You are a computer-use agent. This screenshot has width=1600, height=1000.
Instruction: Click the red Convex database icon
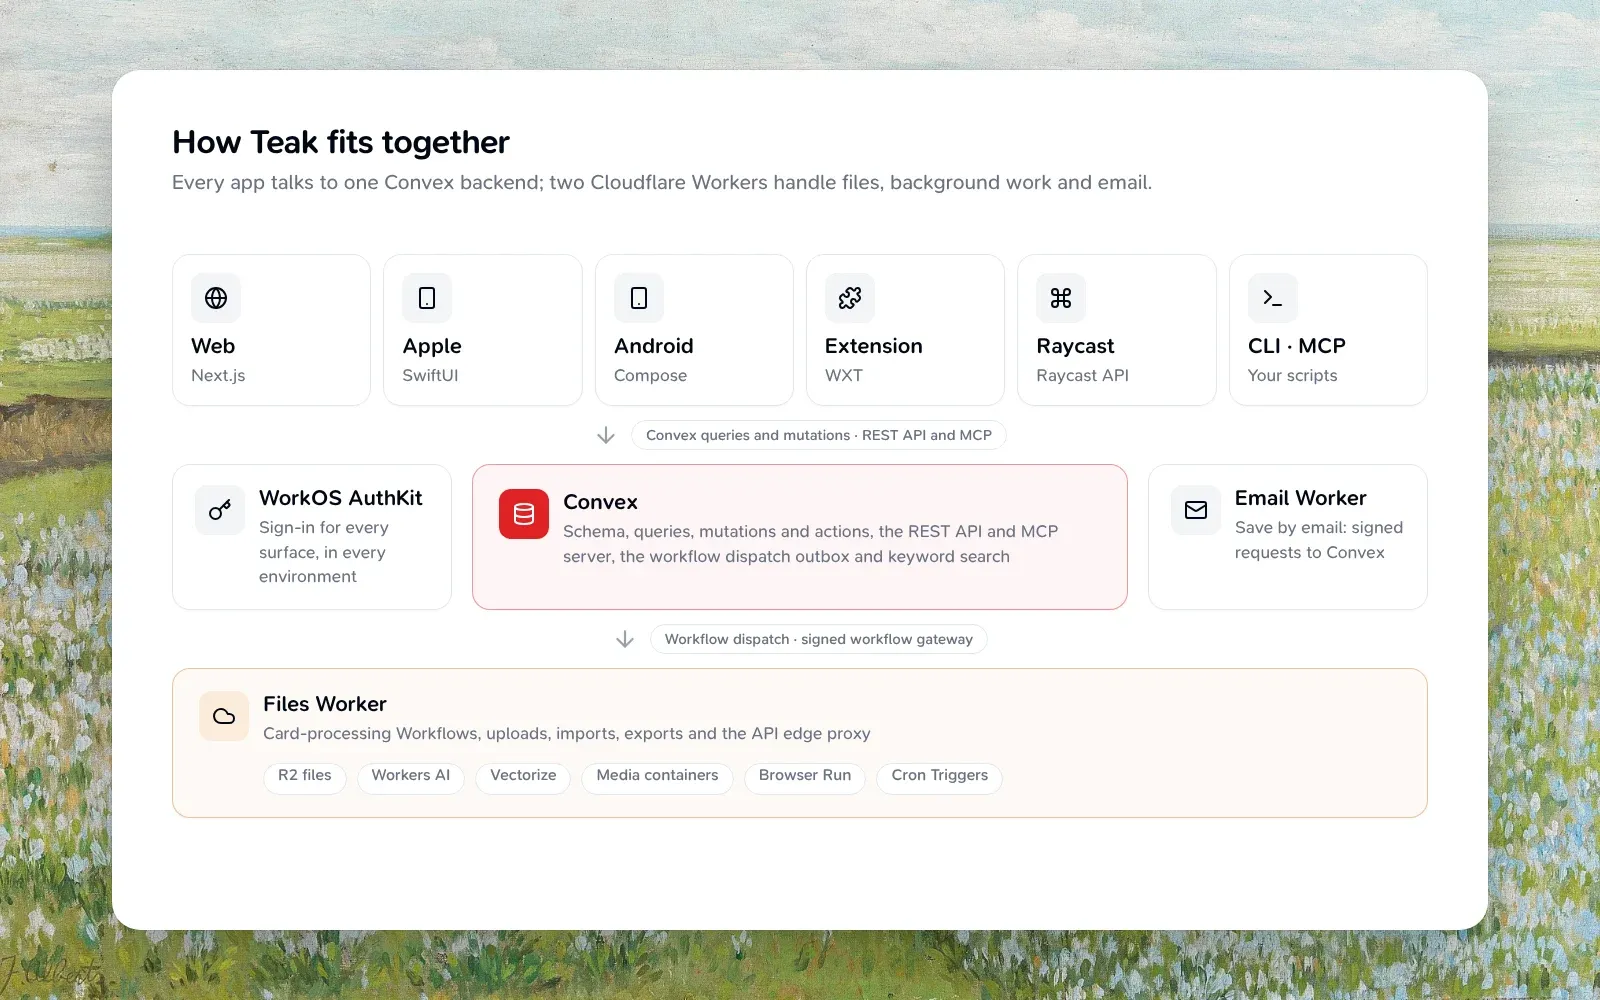click(524, 514)
